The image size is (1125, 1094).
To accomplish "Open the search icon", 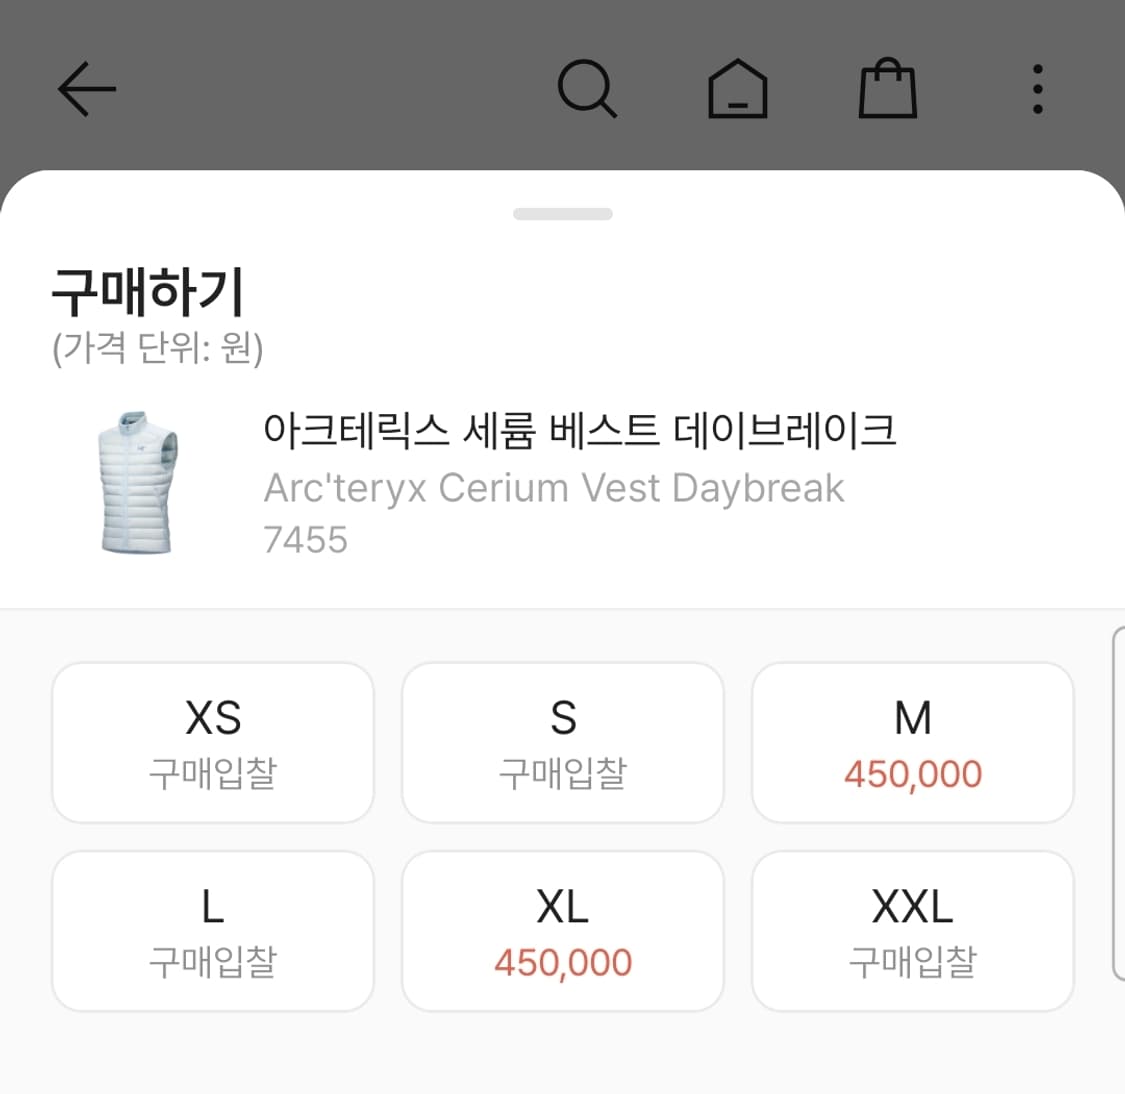I will point(588,87).
